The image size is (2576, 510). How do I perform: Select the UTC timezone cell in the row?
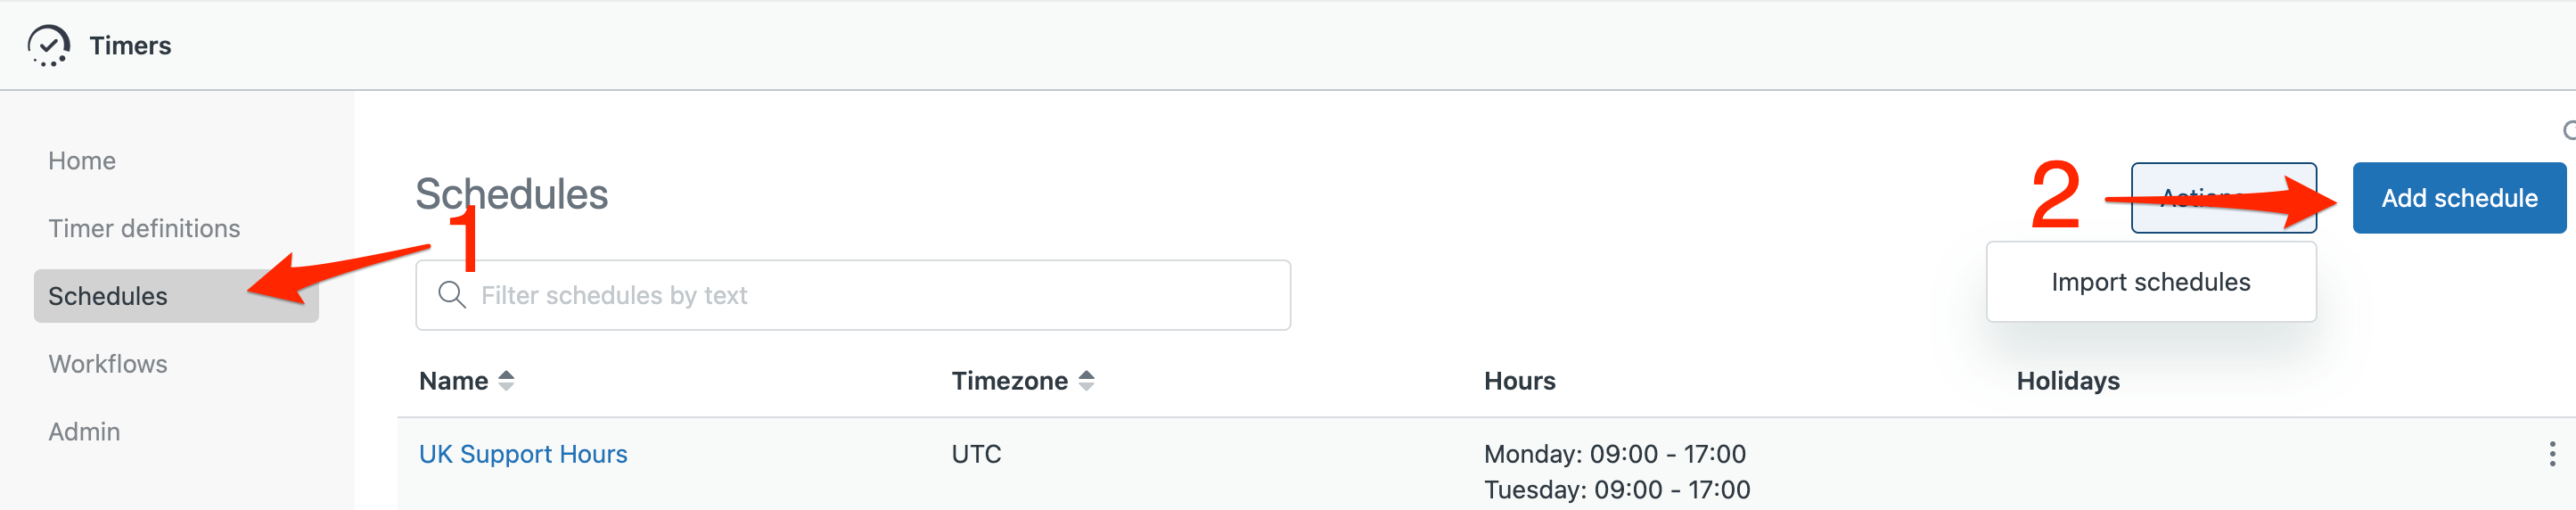click(976, 454)
